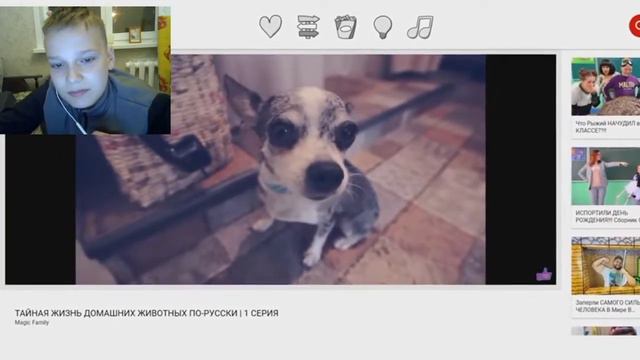Viewport: 640px width, 360px height.
Task: Click the music note icon
Action: pos(420,27)
